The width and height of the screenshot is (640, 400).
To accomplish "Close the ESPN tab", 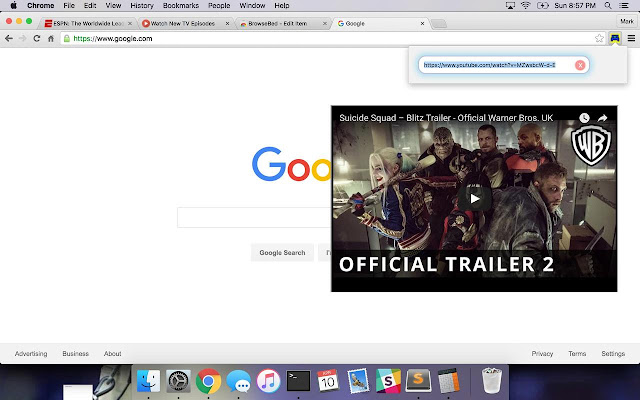I will [130, 24].
